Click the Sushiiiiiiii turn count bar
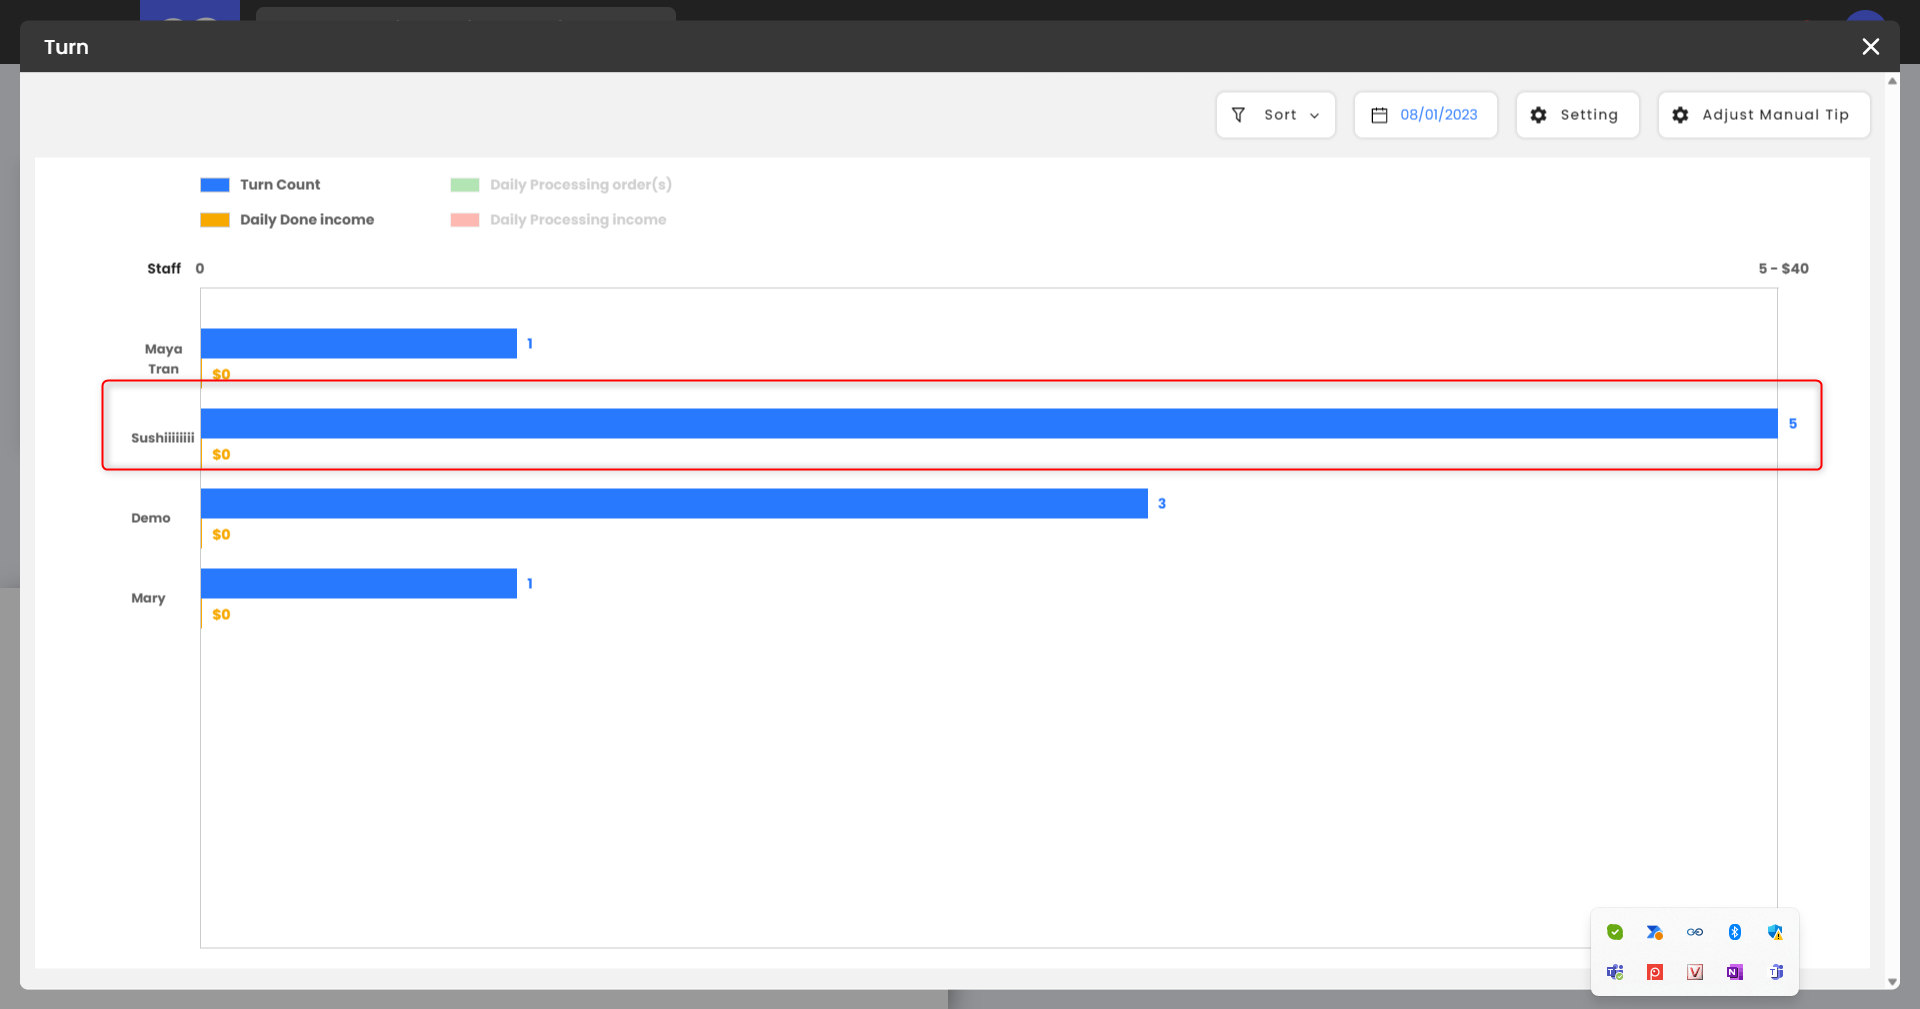 tap(988, 423)
